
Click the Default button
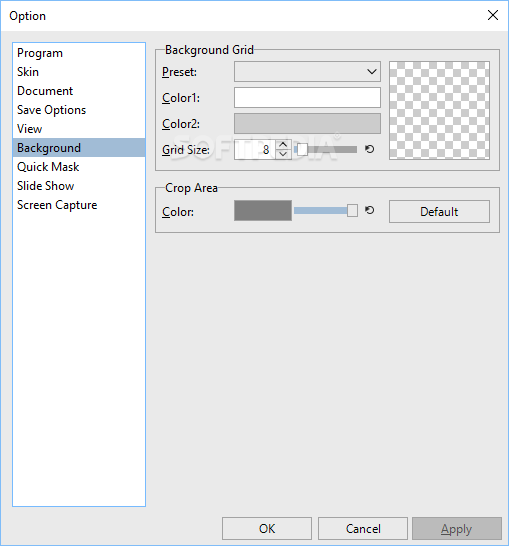439,211
